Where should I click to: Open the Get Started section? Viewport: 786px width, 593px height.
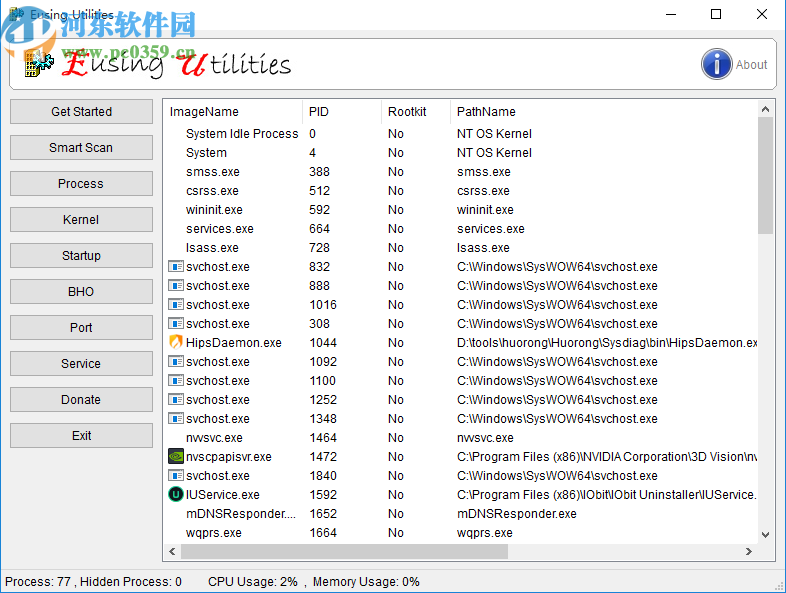click(81, 111)
